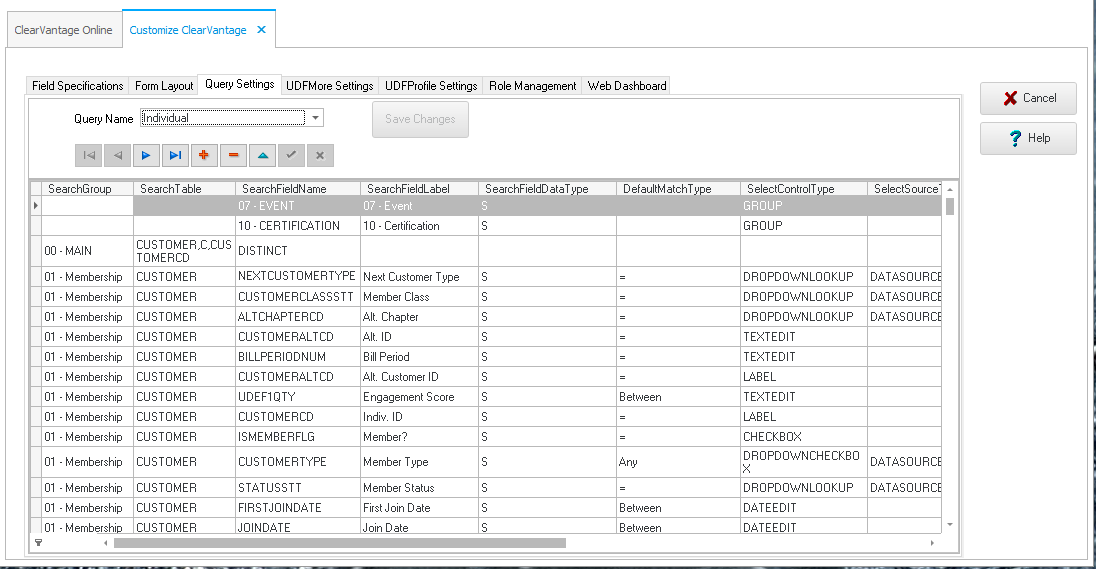Insert a new record with plus icon
1096x569 pixels.
pyautogui.click(x=204, y=155)
